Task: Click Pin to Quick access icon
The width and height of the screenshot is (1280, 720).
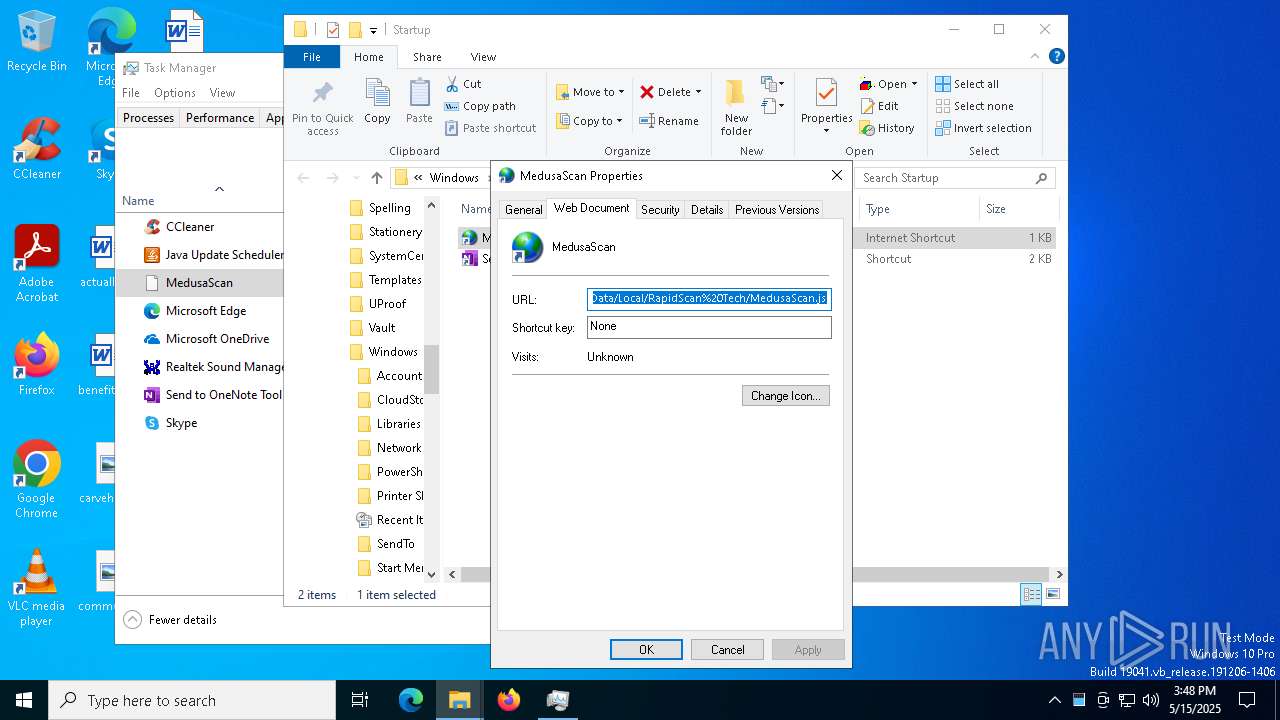Action: (322, 108)
